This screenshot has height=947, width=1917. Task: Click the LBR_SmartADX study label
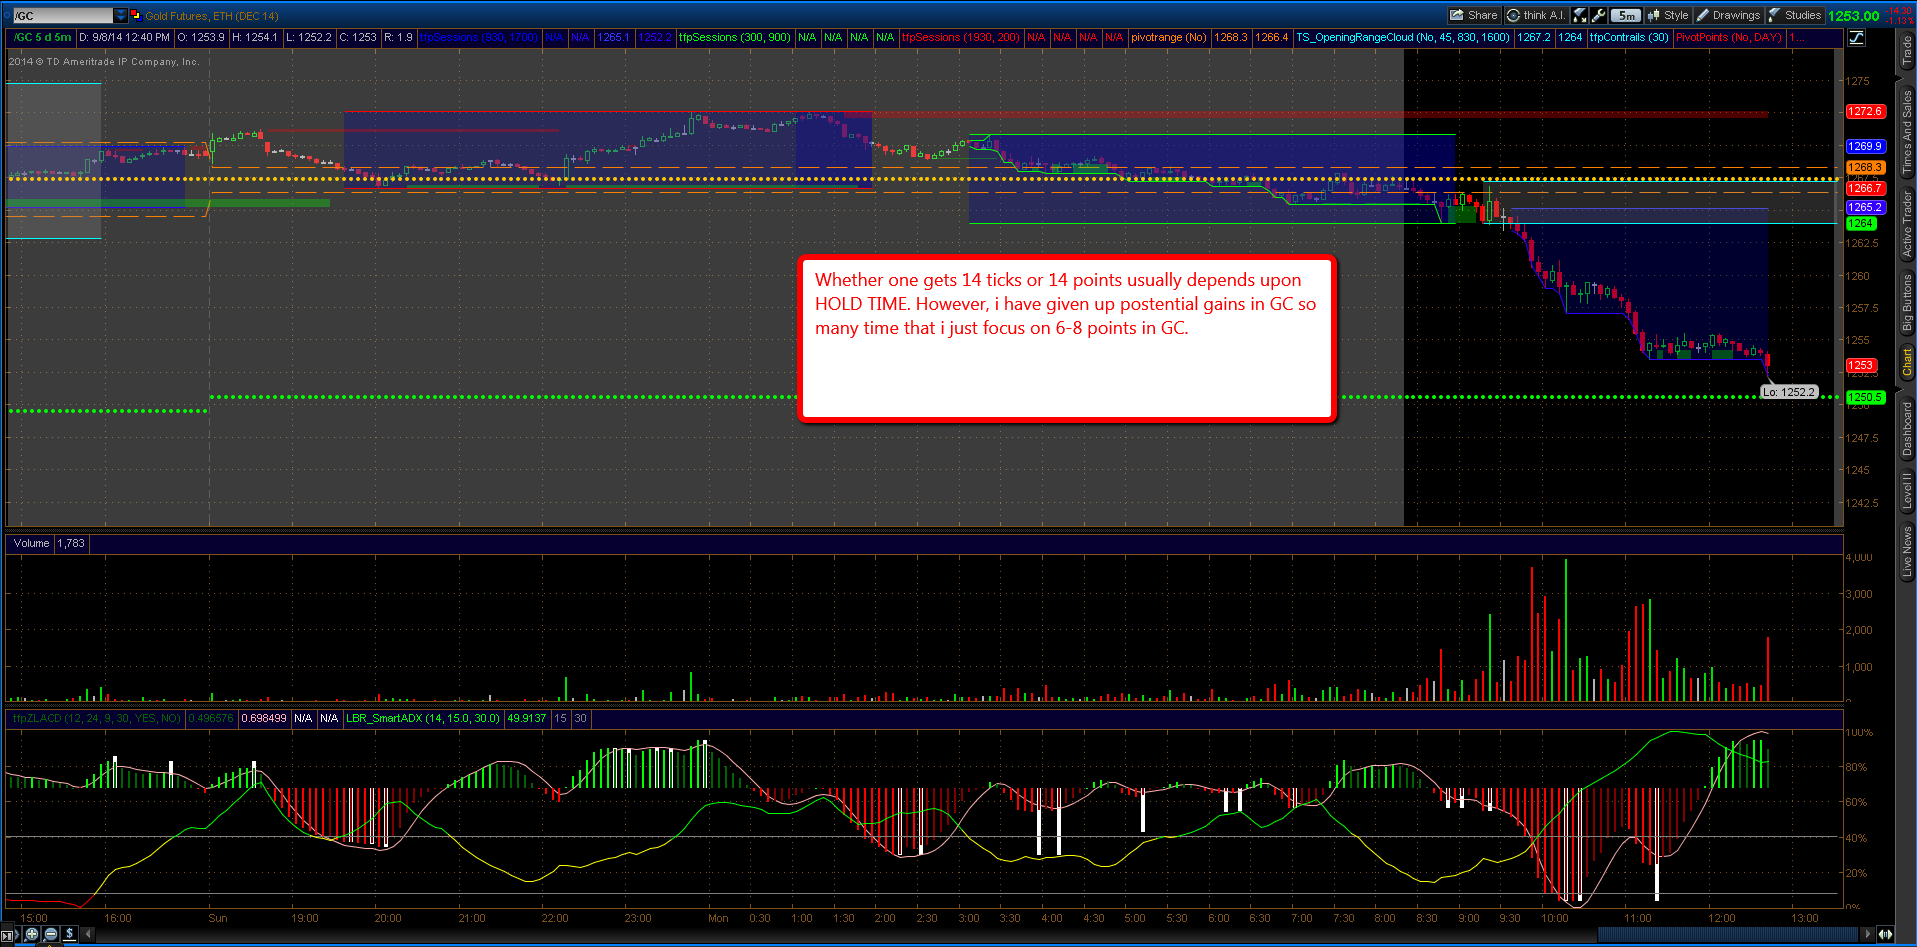pos(423,719)
